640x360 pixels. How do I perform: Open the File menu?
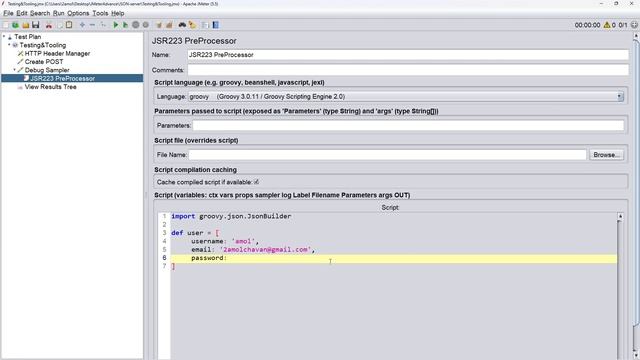tap(8, 13)
